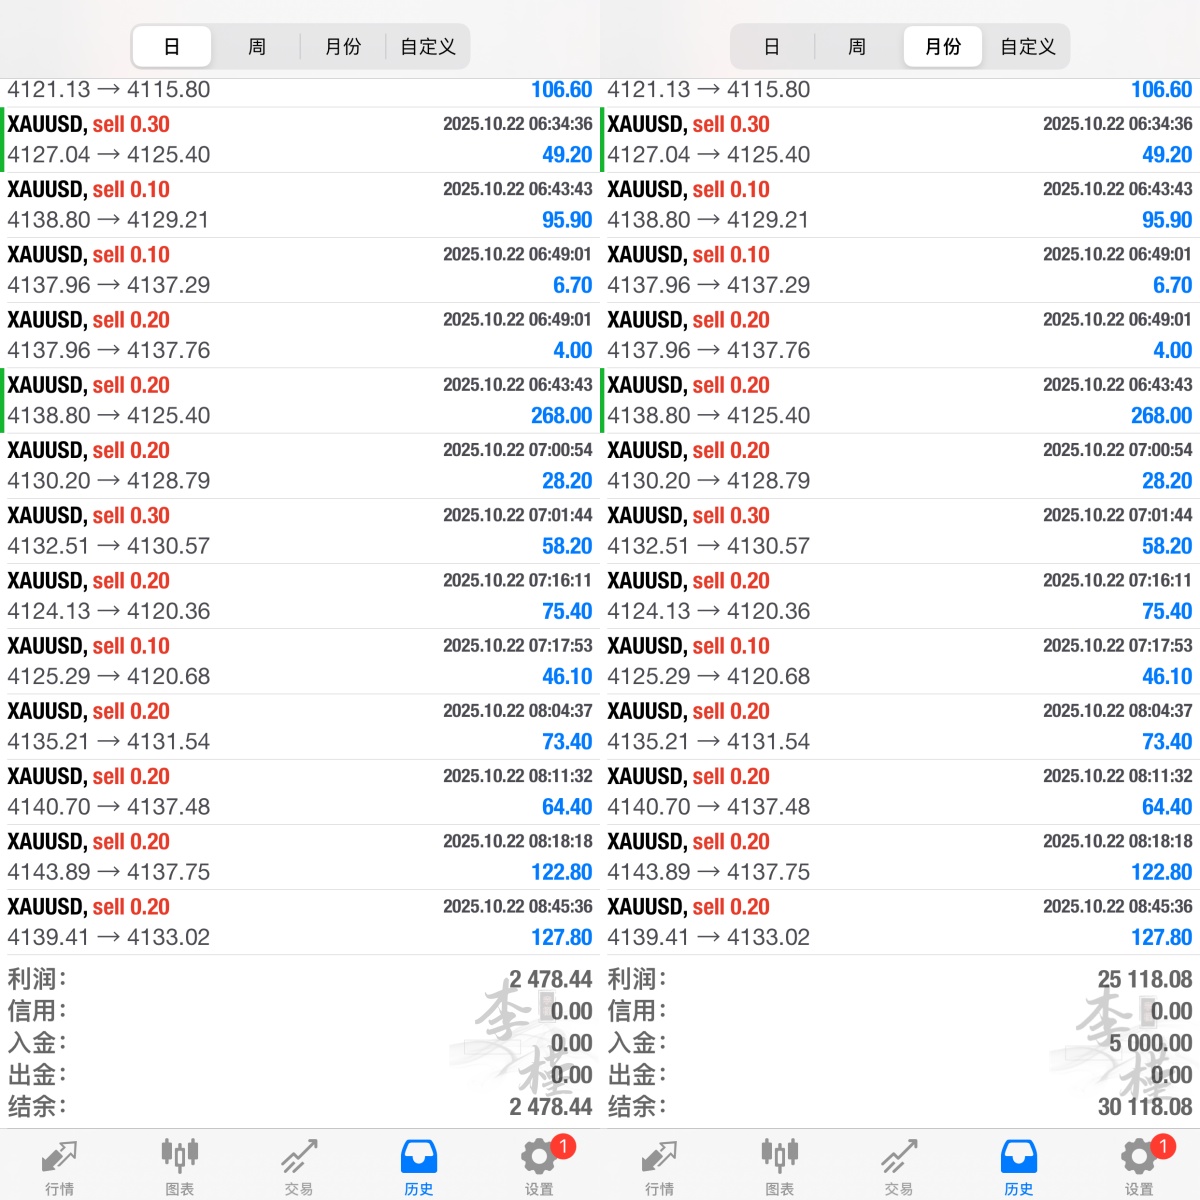Select 历史 history icon in left panel
The width and height of the screenshot is (1200, 1200).
[x=419, y=1165]
